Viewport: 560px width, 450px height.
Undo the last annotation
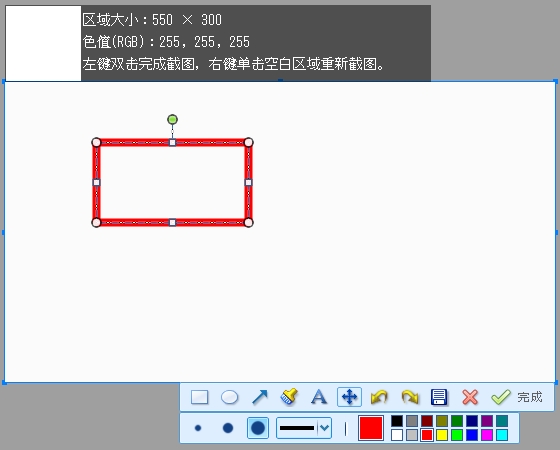[x=379, y=397]
